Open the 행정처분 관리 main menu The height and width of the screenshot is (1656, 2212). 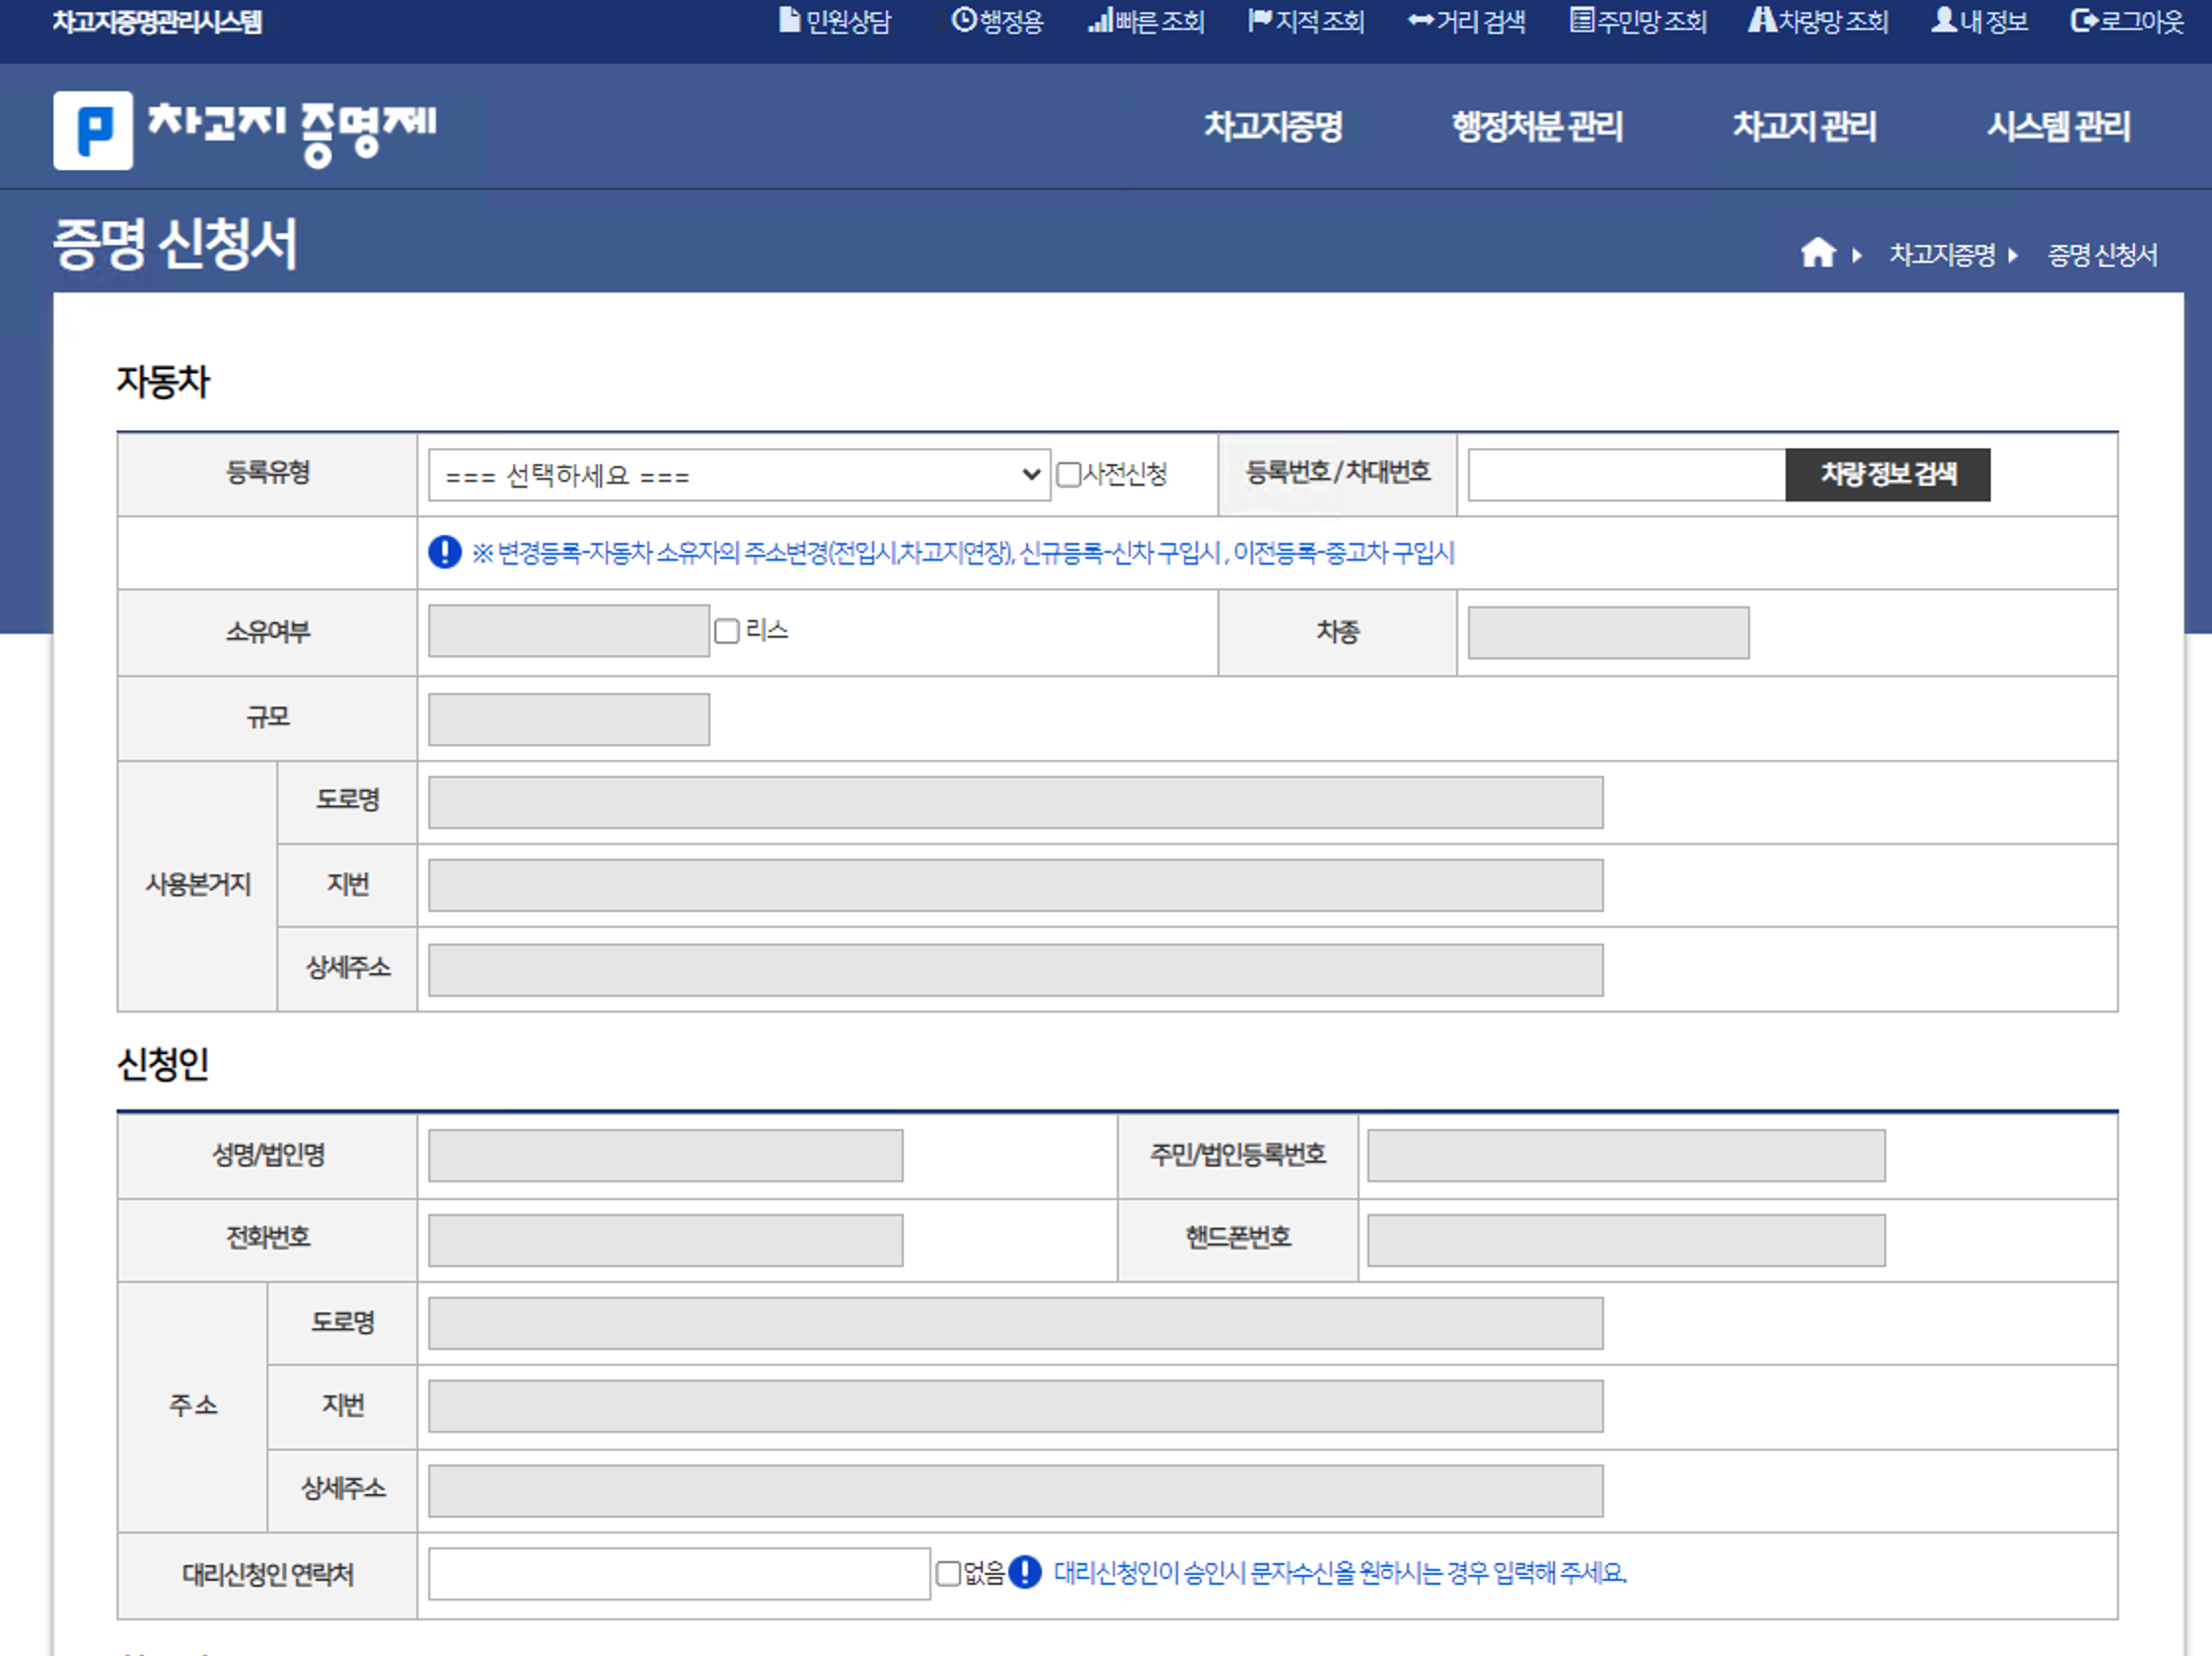tap(1537, 126)
